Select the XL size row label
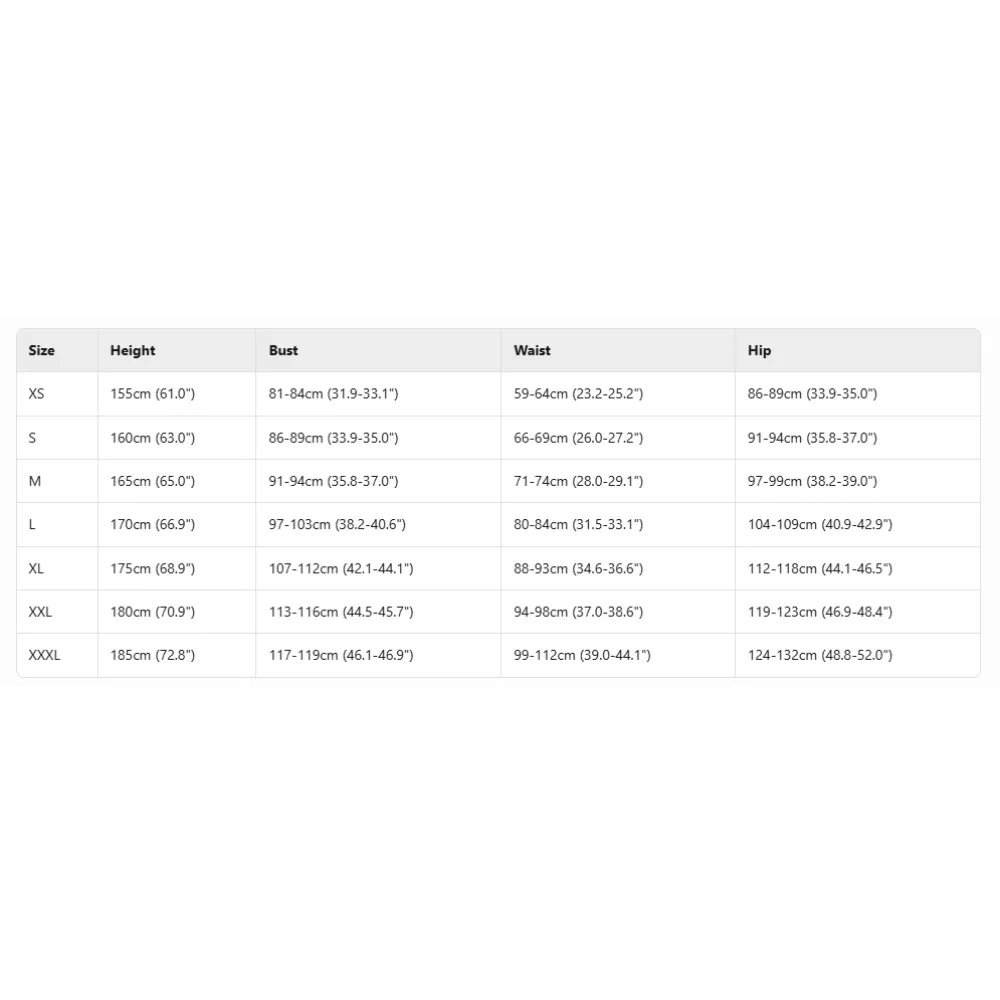The height and width of the screenshot is (1000, 1000). point(37,568)
